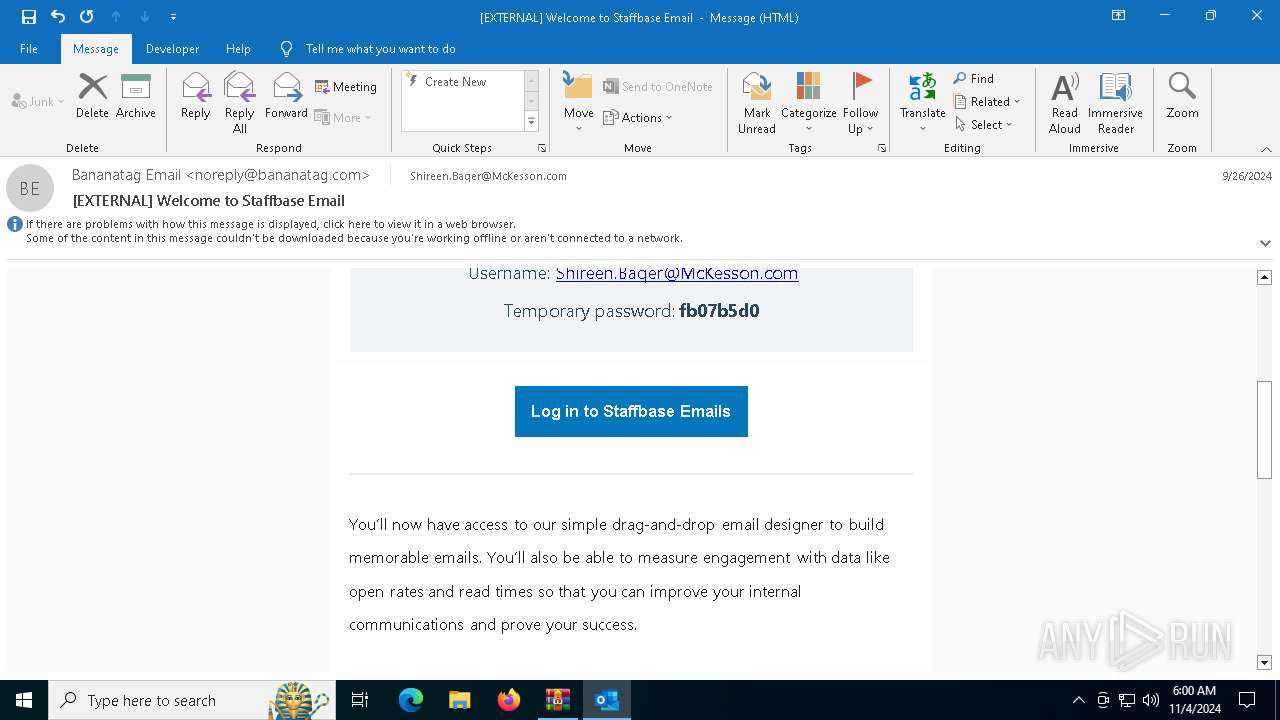The width and height of the screenshot is (1280, 720).
Task: Undo the last action in title bar
Action: [58, 17]
